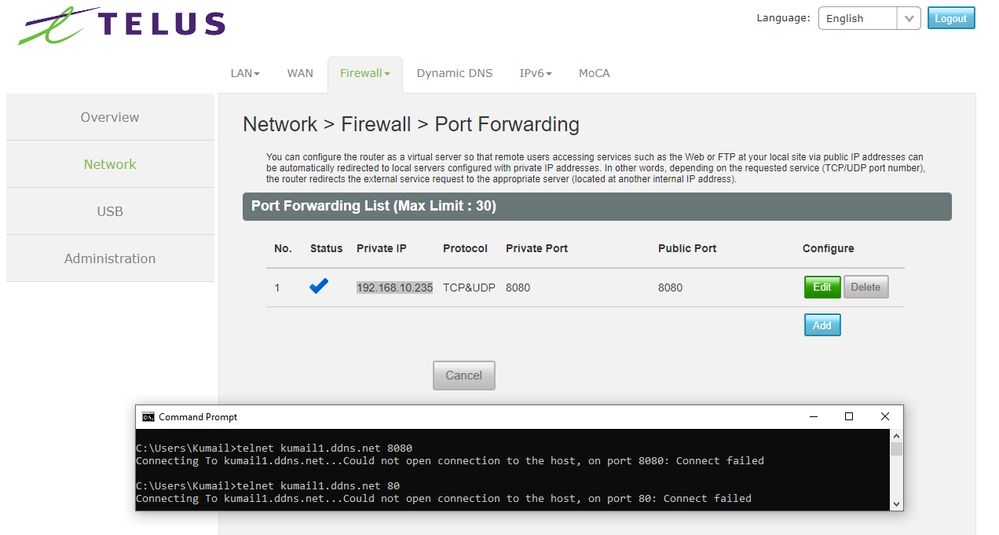The image size is (999, 535).
Task: Expand the Firewall menu
Action: click(364, 73)
